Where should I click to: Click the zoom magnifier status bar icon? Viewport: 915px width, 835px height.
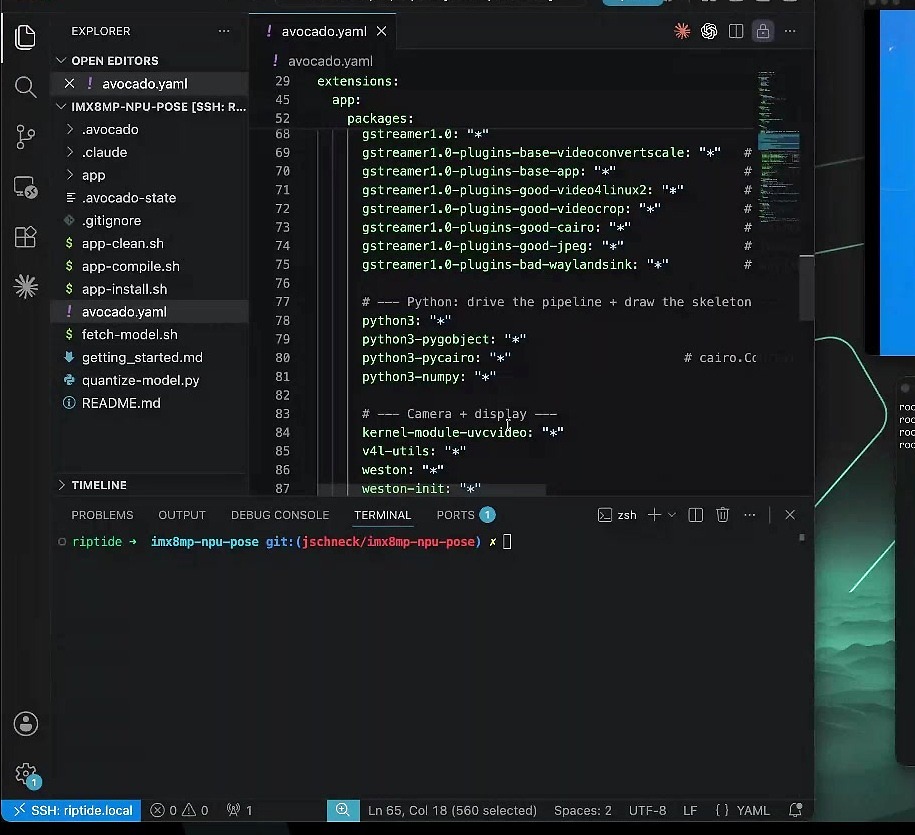click(343, 810)
